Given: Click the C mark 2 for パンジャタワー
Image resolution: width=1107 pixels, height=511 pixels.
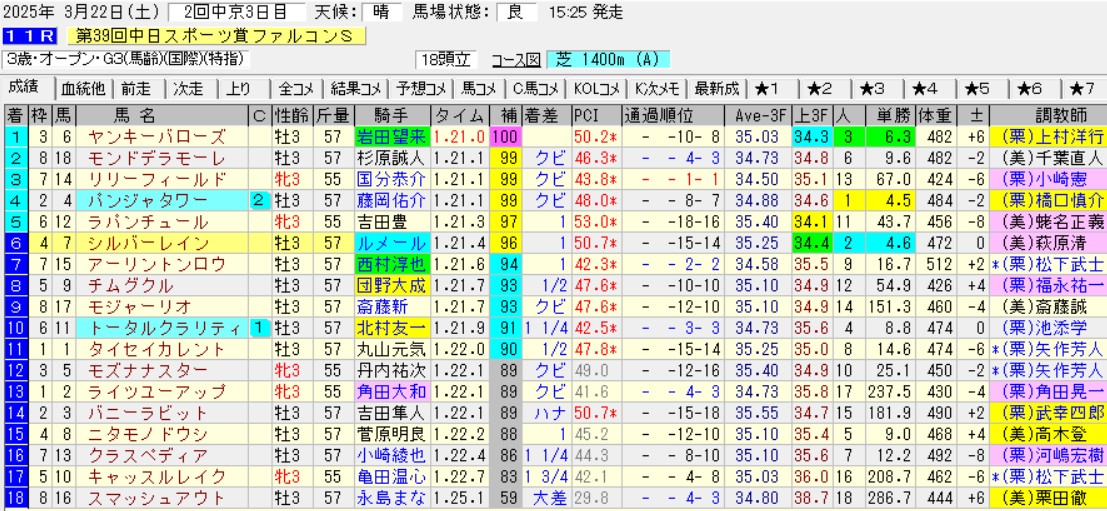Looking at the screenshot, I should click(x=258, y=199).
